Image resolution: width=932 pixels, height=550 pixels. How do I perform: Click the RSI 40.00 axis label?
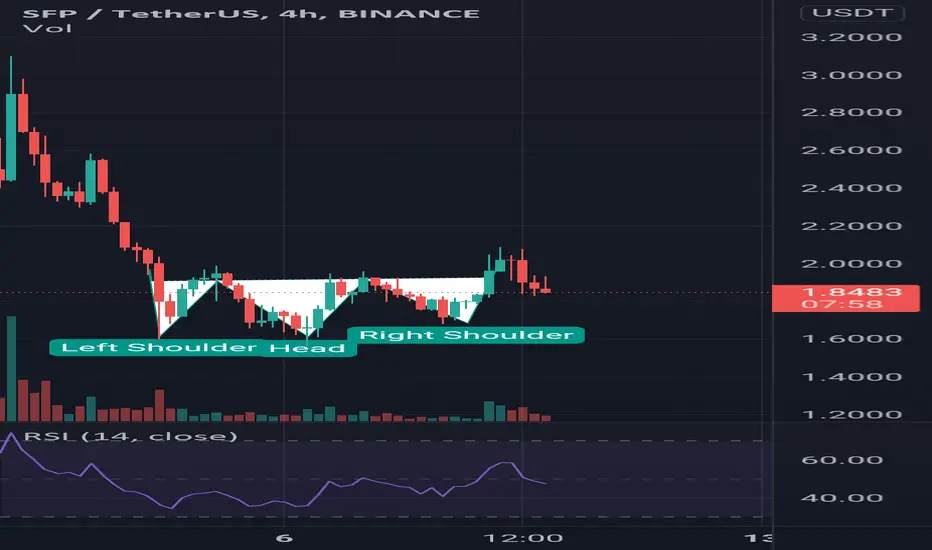pyautogui.click(x=842, y=498)
